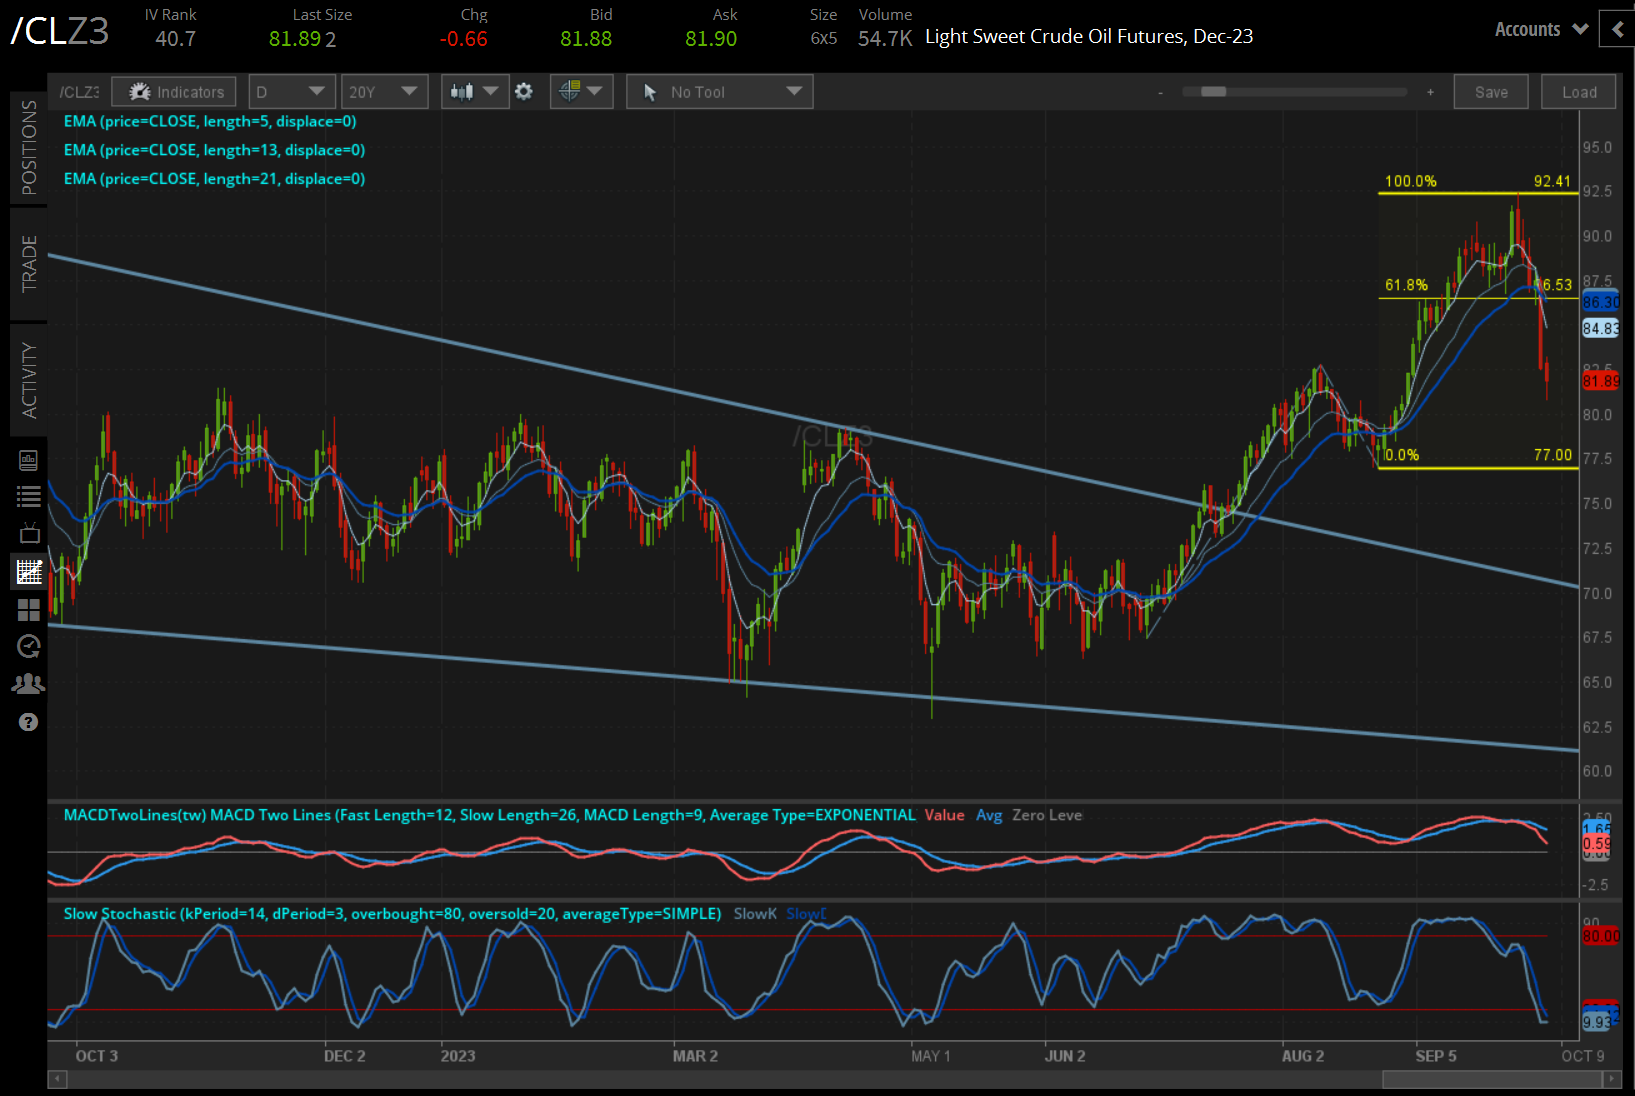Click the help question mark icon

[x=29, y=722]
